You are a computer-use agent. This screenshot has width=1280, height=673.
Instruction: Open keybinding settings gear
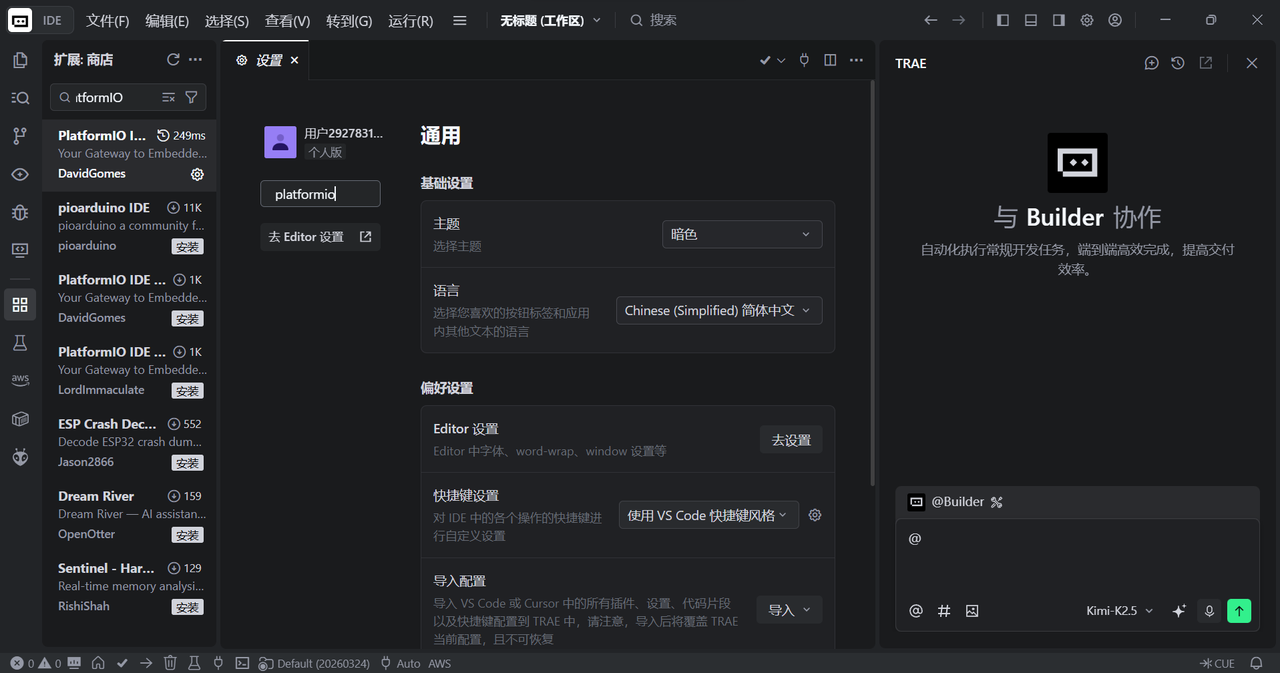point(815,515)
